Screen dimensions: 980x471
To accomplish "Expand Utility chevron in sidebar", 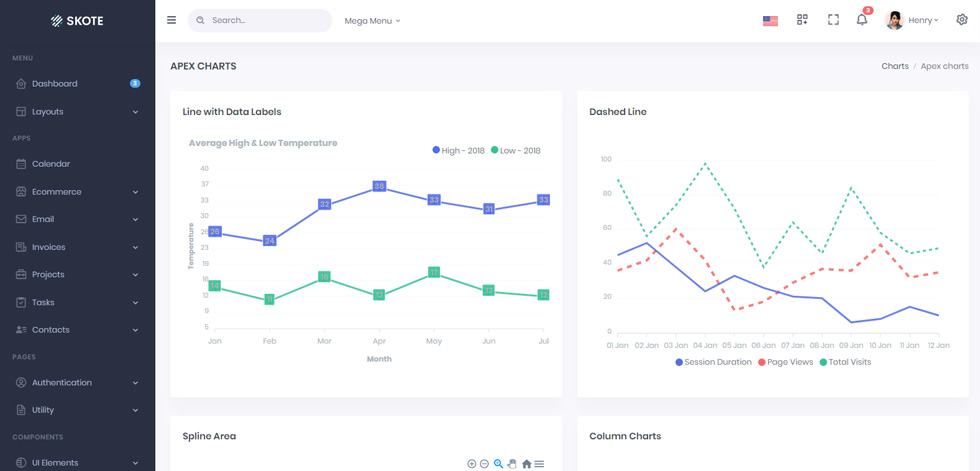I will pyautogui.click(x=136, y=410).
